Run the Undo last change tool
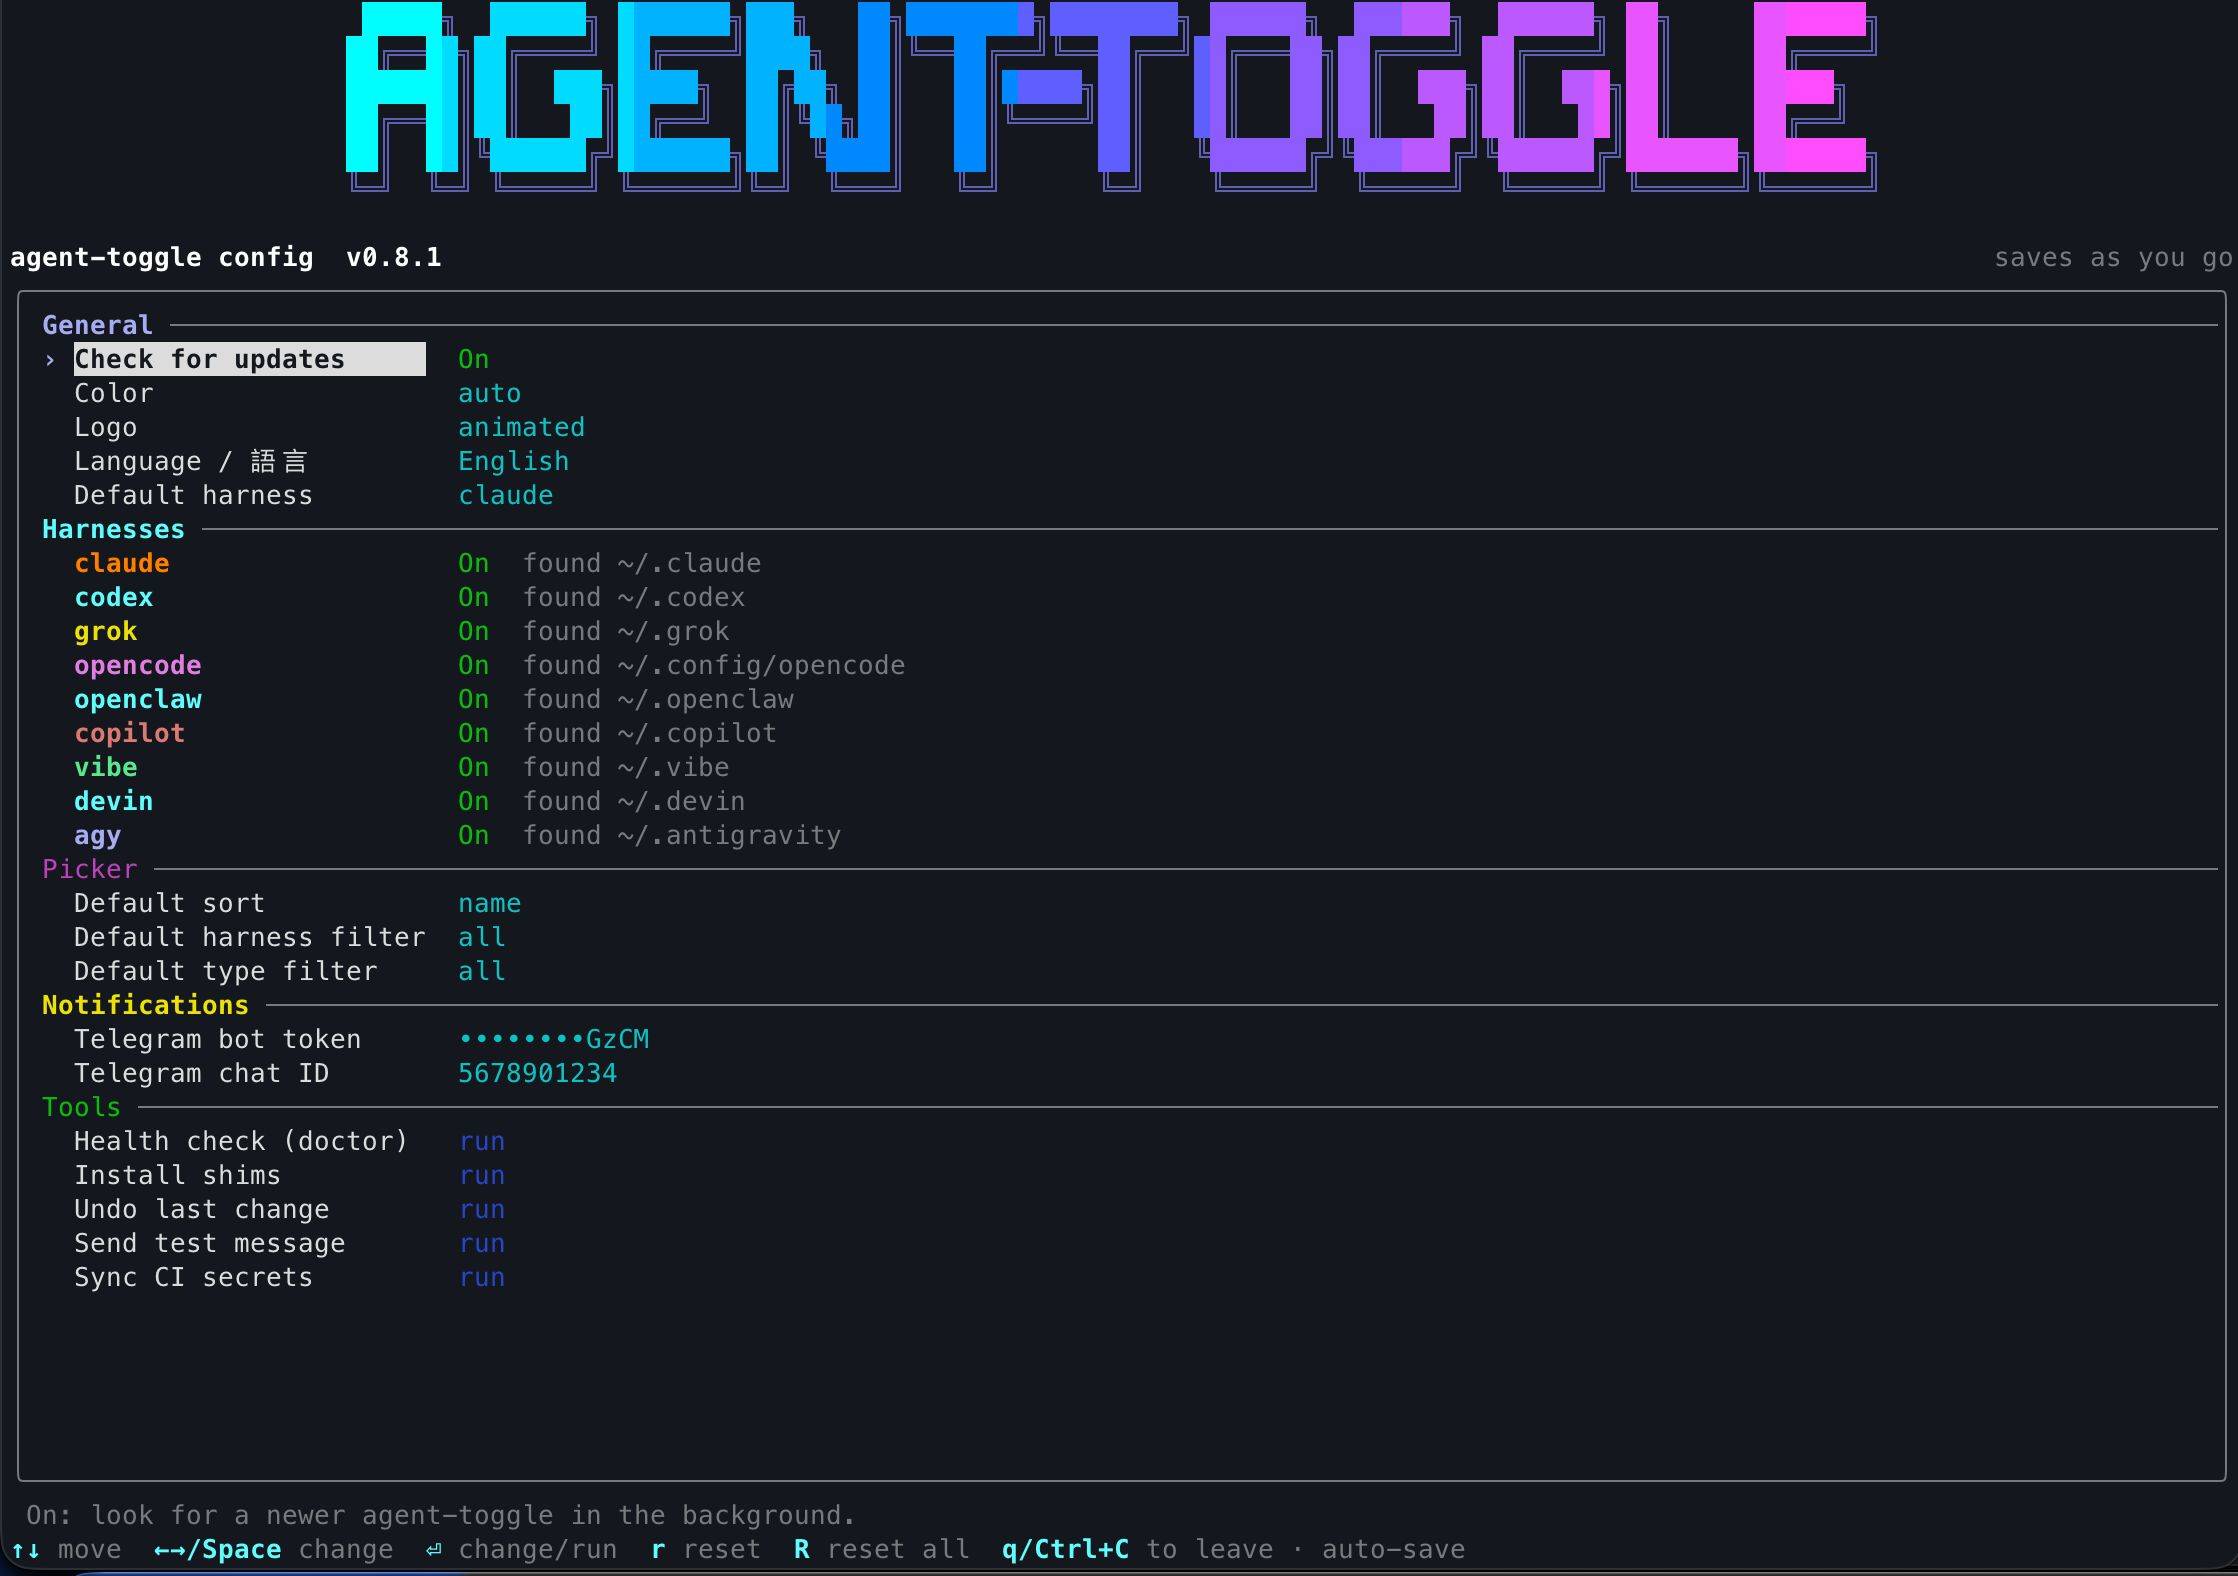The image size is (2238, 1576). (x=482, y=1209)
